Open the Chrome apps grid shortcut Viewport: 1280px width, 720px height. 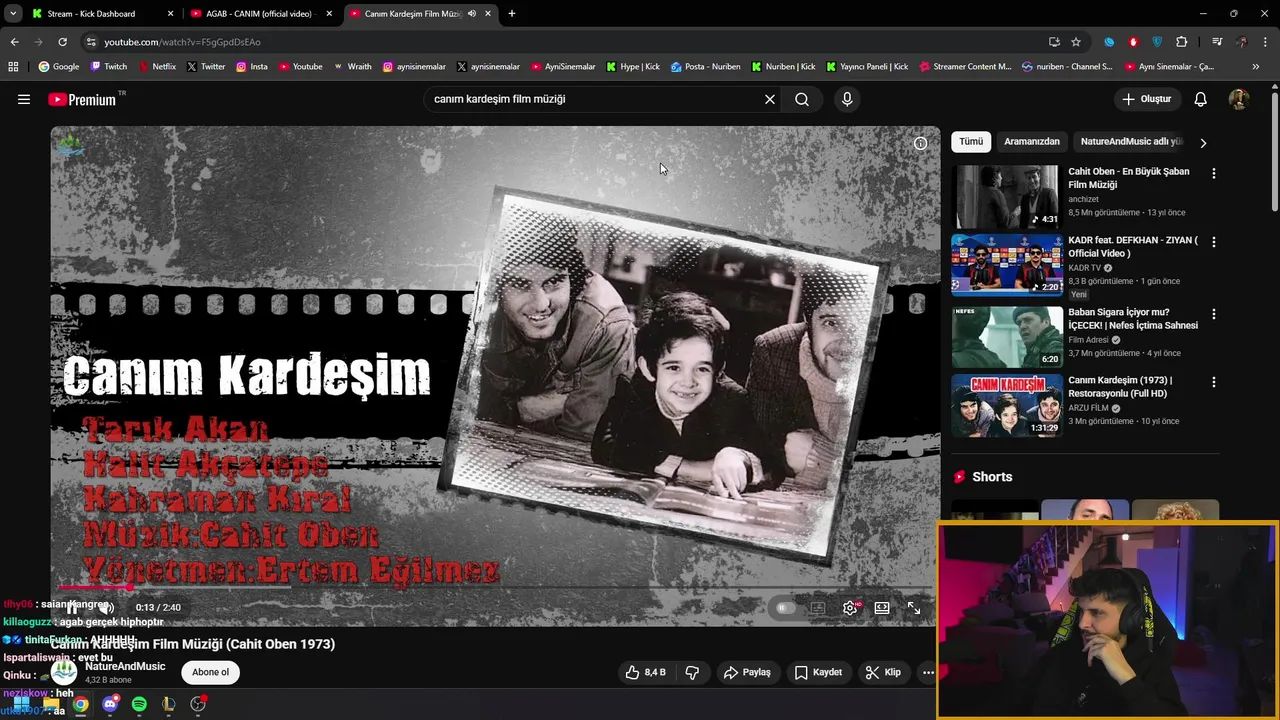click(x=13, y=67)
